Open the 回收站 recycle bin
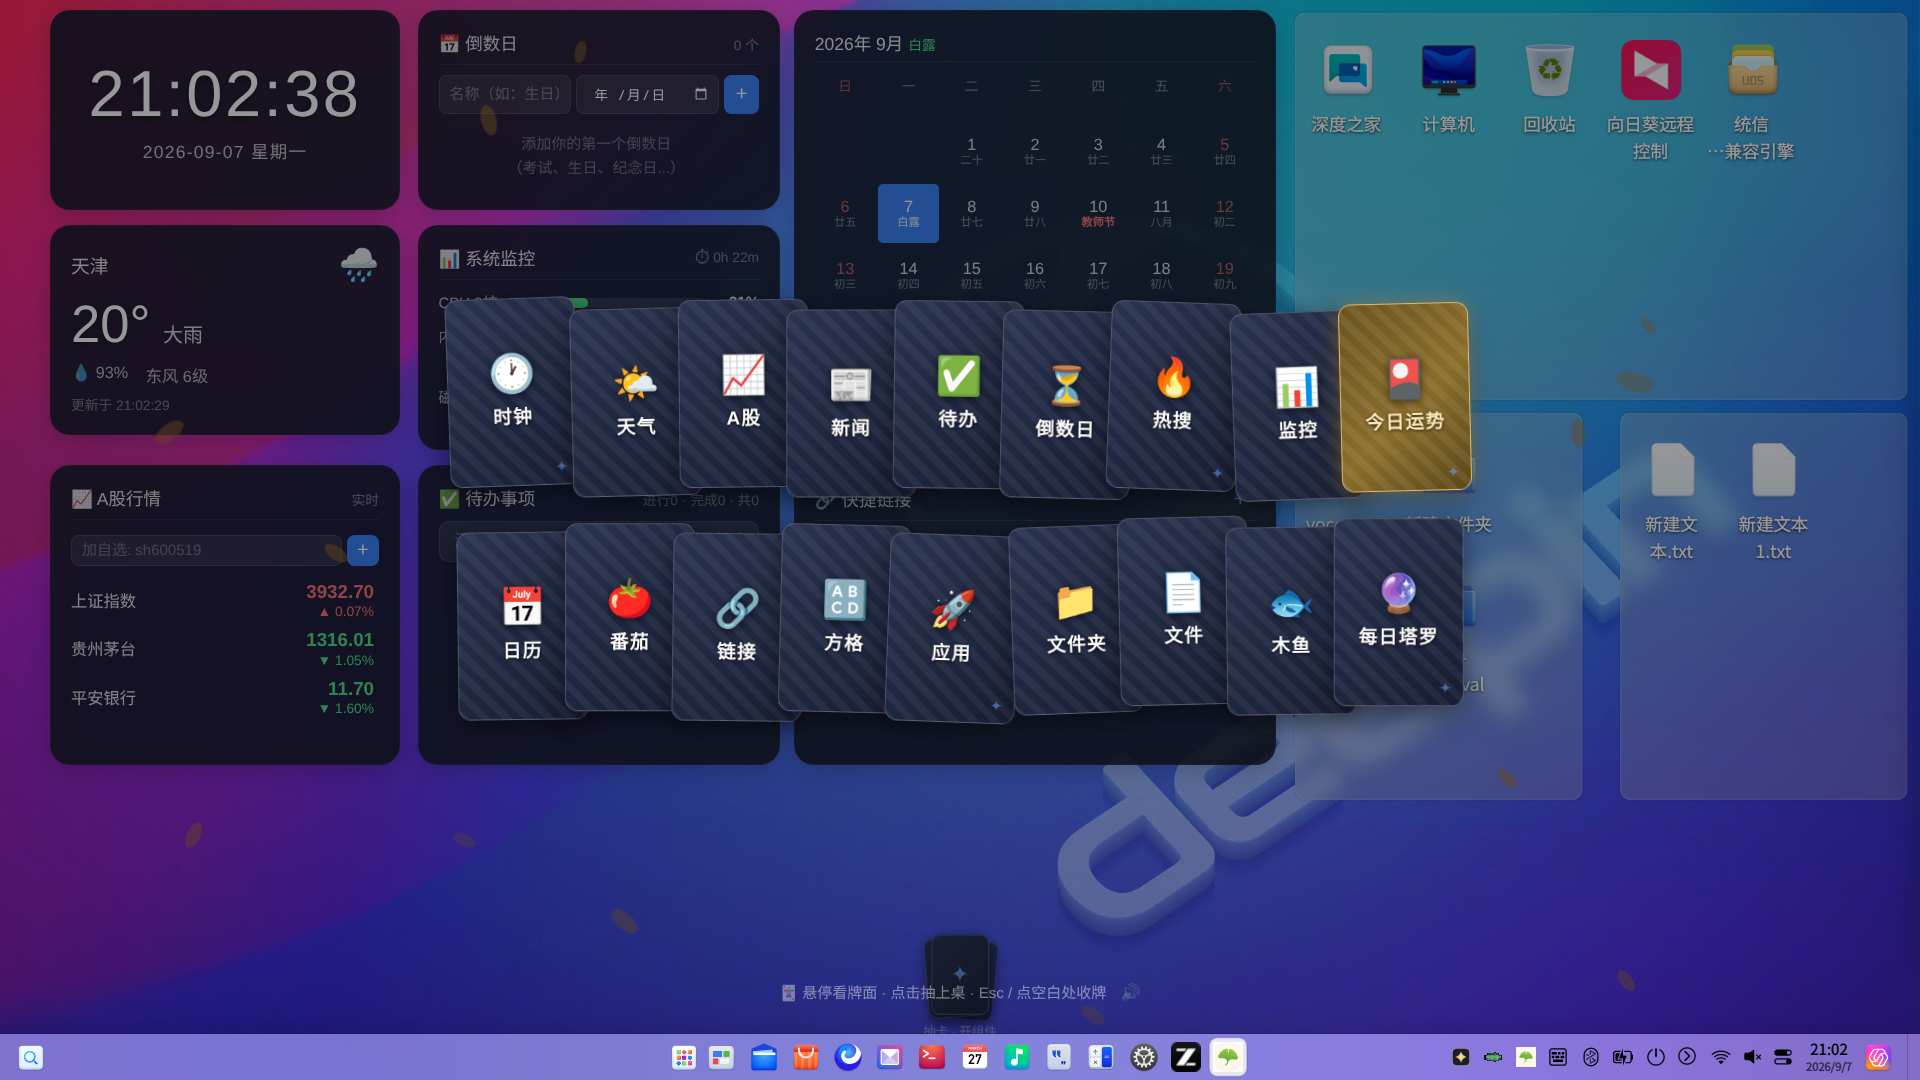The height and width of the screenshot is (1080, 1920). click(1549, 90)
